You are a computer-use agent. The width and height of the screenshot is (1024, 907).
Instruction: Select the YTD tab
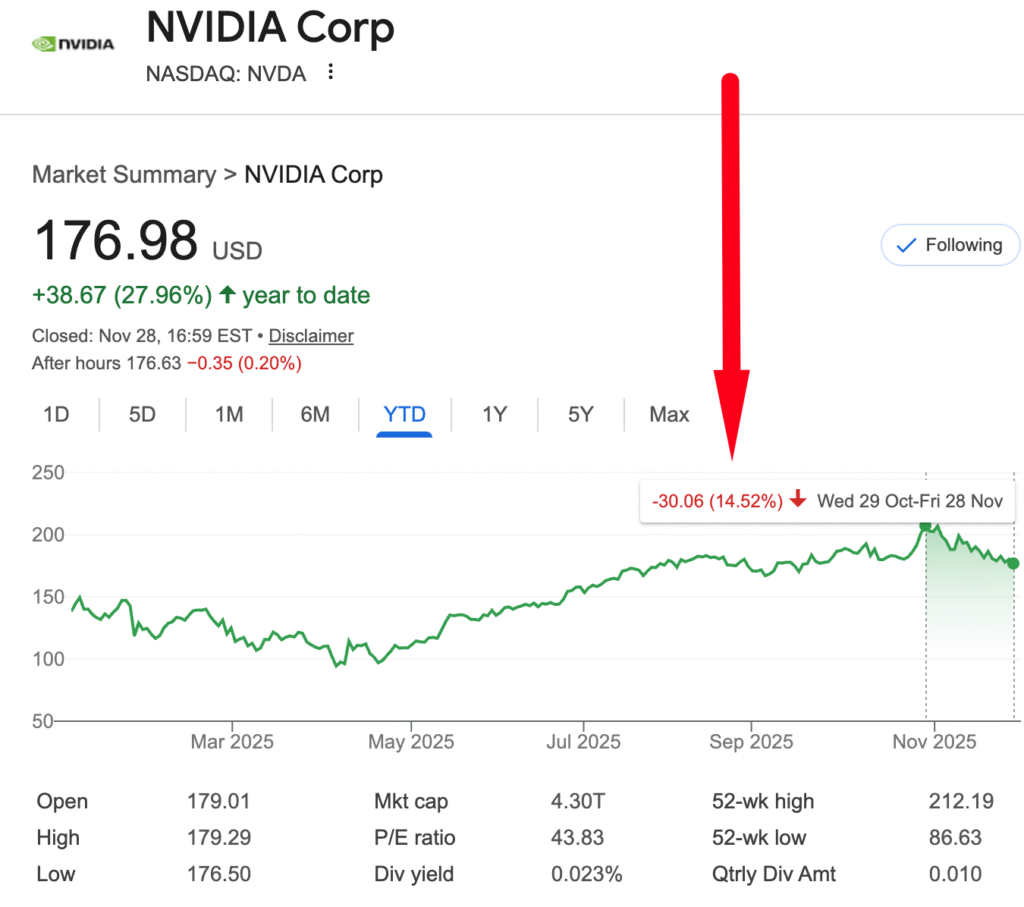(x=404, y=414)
